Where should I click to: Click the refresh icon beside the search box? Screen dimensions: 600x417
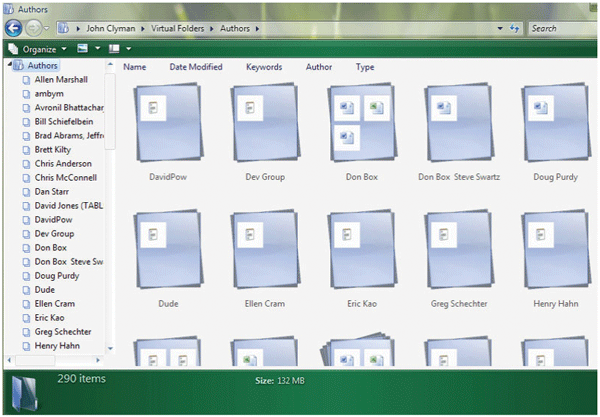click(x=517, y=28)
